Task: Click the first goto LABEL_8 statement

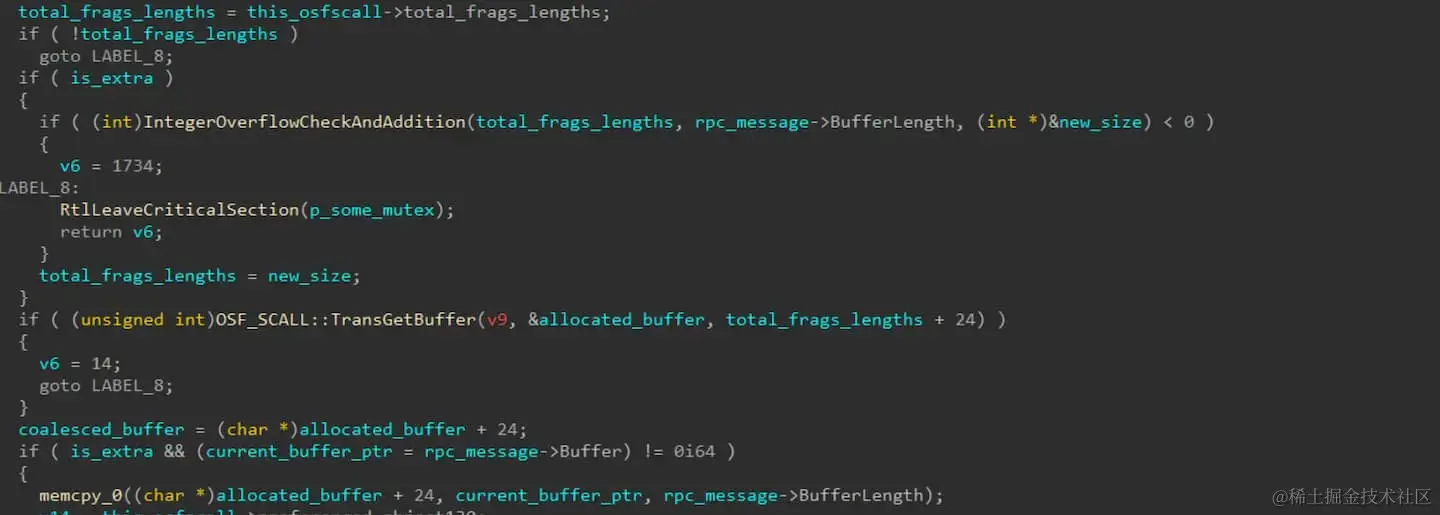Action: click(x=107, y=56)
